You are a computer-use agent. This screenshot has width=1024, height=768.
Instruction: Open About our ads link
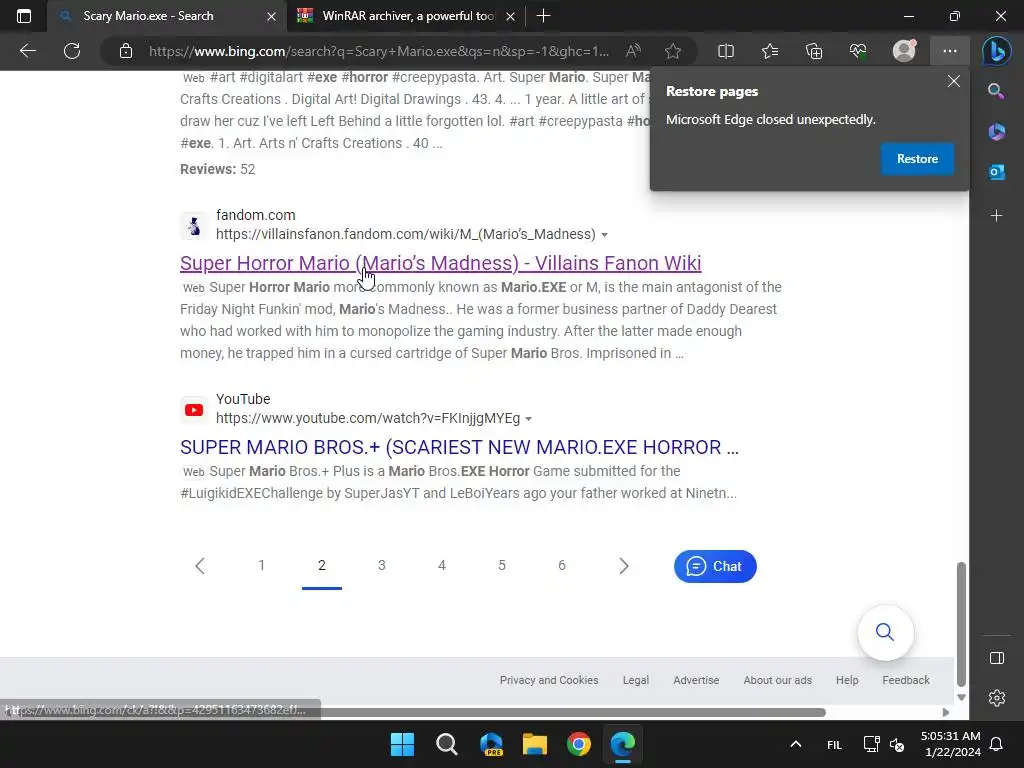point(777,680)
